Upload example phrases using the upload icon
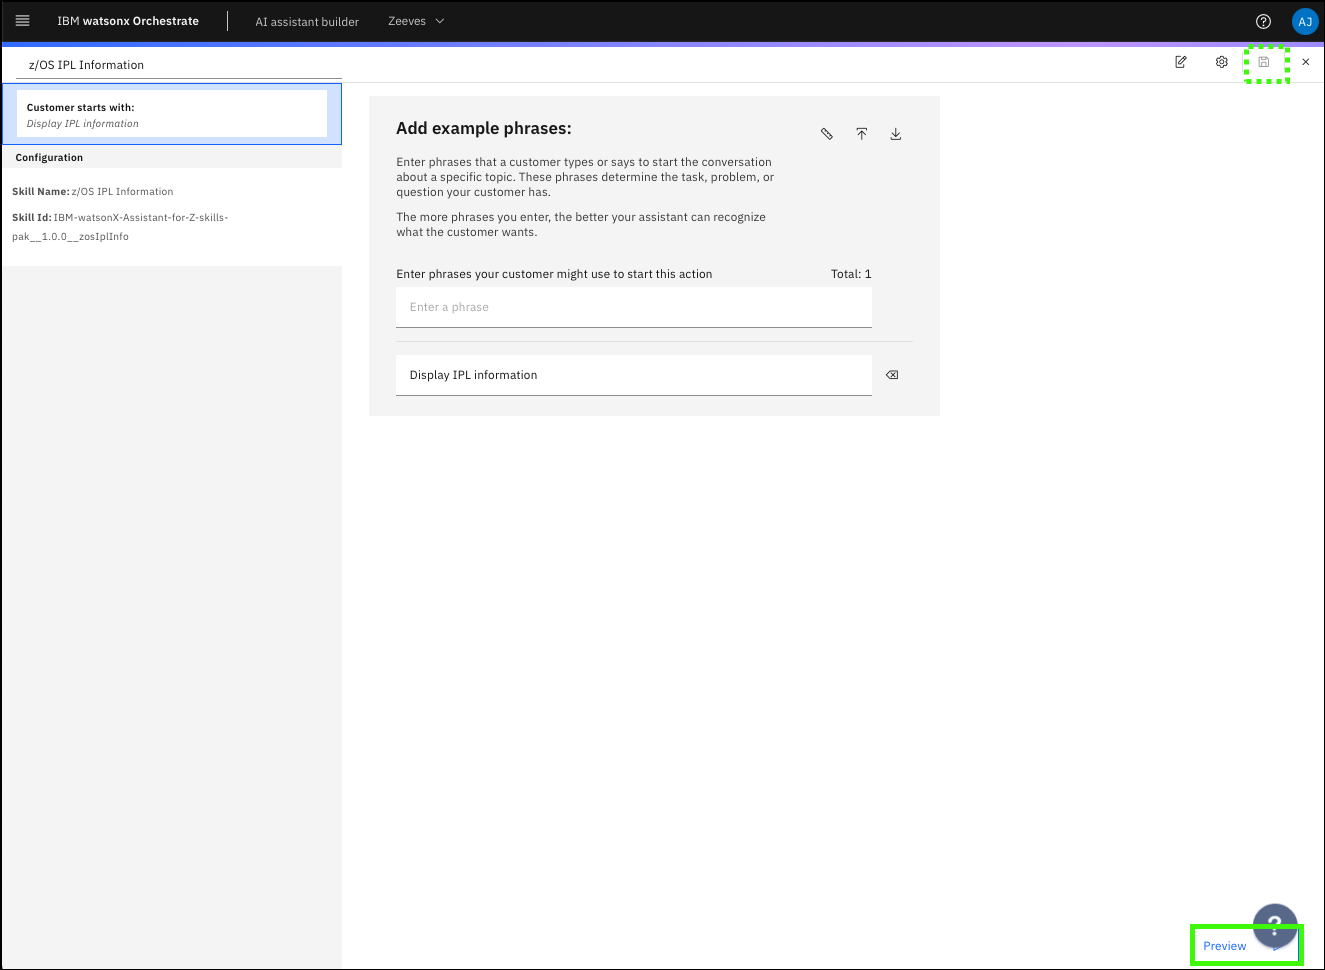This screenshot has height=970, width=1325. 861,134
